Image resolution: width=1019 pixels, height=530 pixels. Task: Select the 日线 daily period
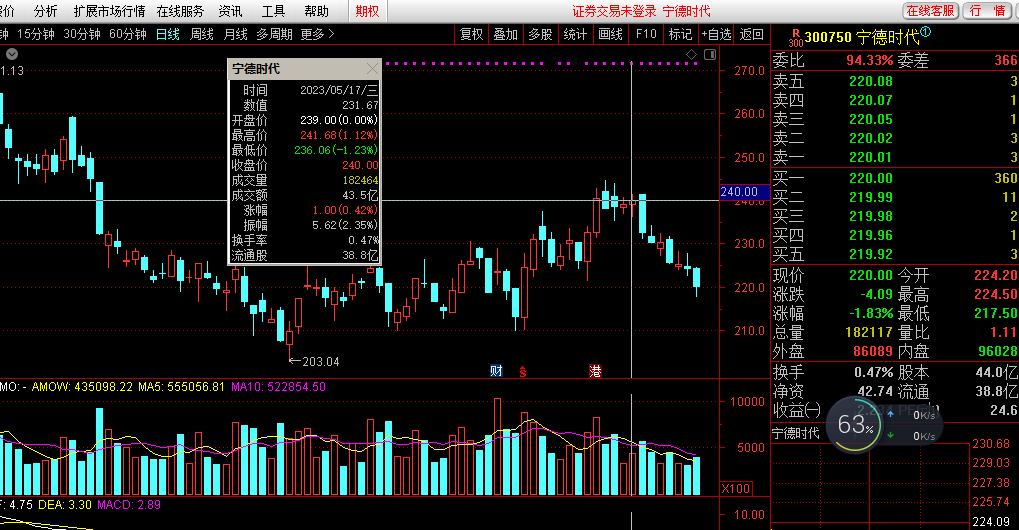pyautogui.click(x=168, y=34)
